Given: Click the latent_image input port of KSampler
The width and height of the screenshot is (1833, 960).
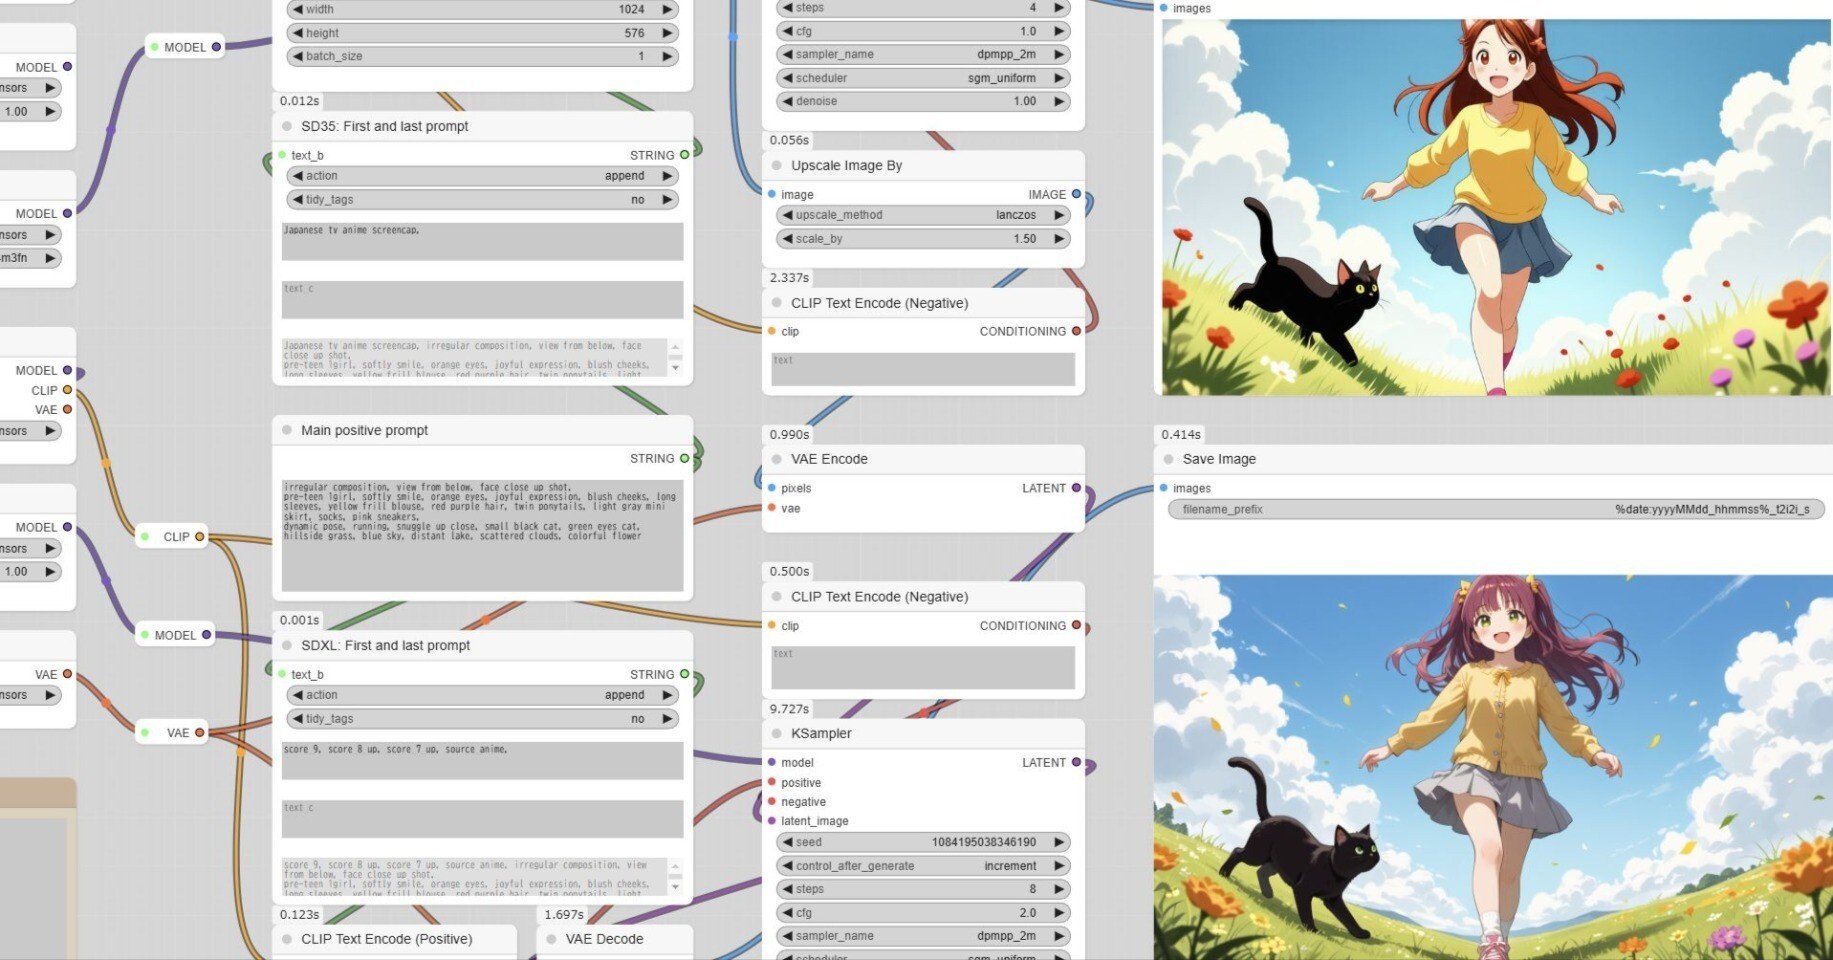Looking at the screenshot, I should click(771, 821).
